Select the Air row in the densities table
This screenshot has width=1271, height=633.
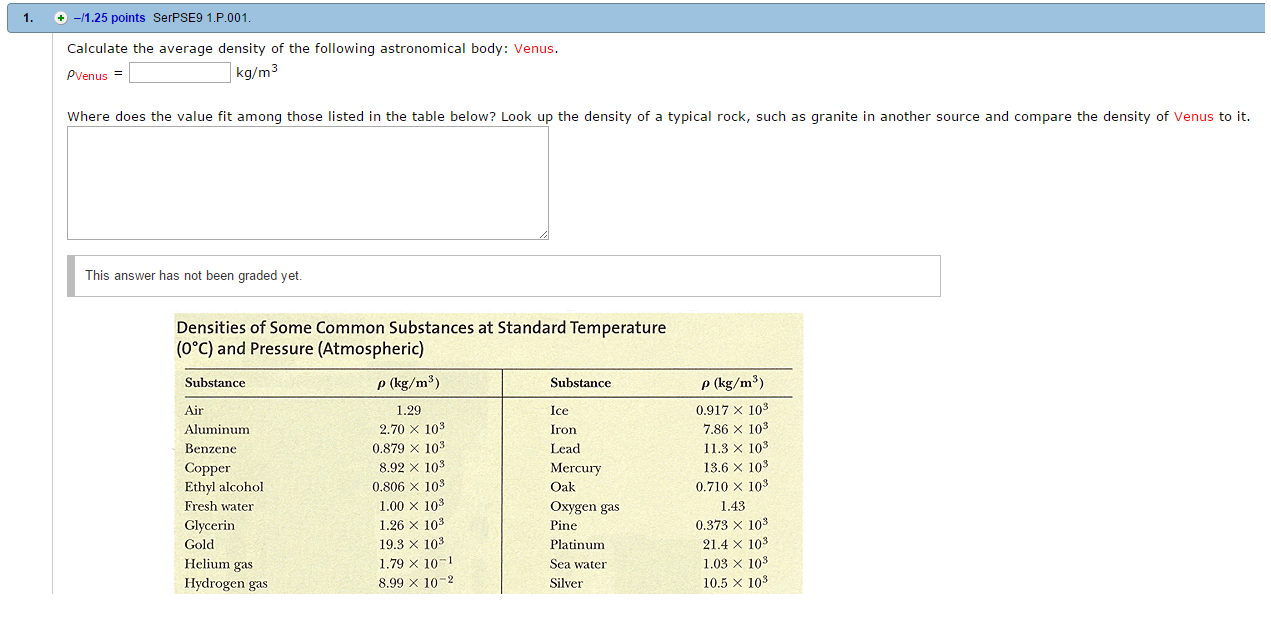click(193, 410)
